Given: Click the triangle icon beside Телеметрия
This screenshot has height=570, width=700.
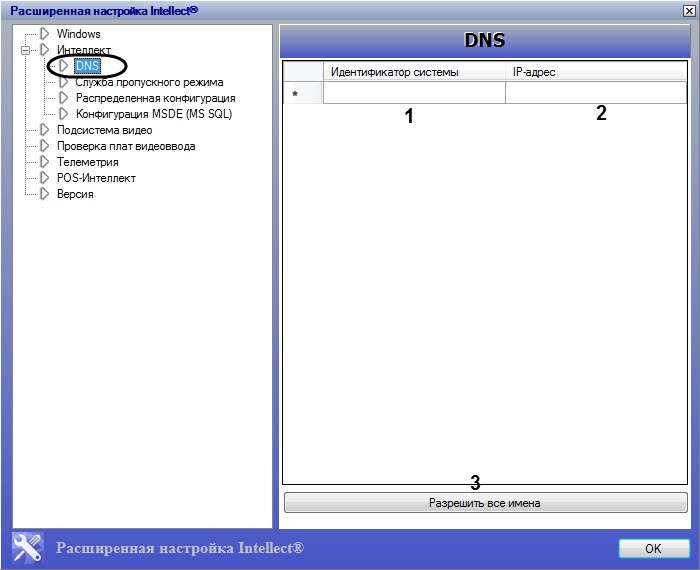Looking at the screenshot, I should [x=44, y=162].
